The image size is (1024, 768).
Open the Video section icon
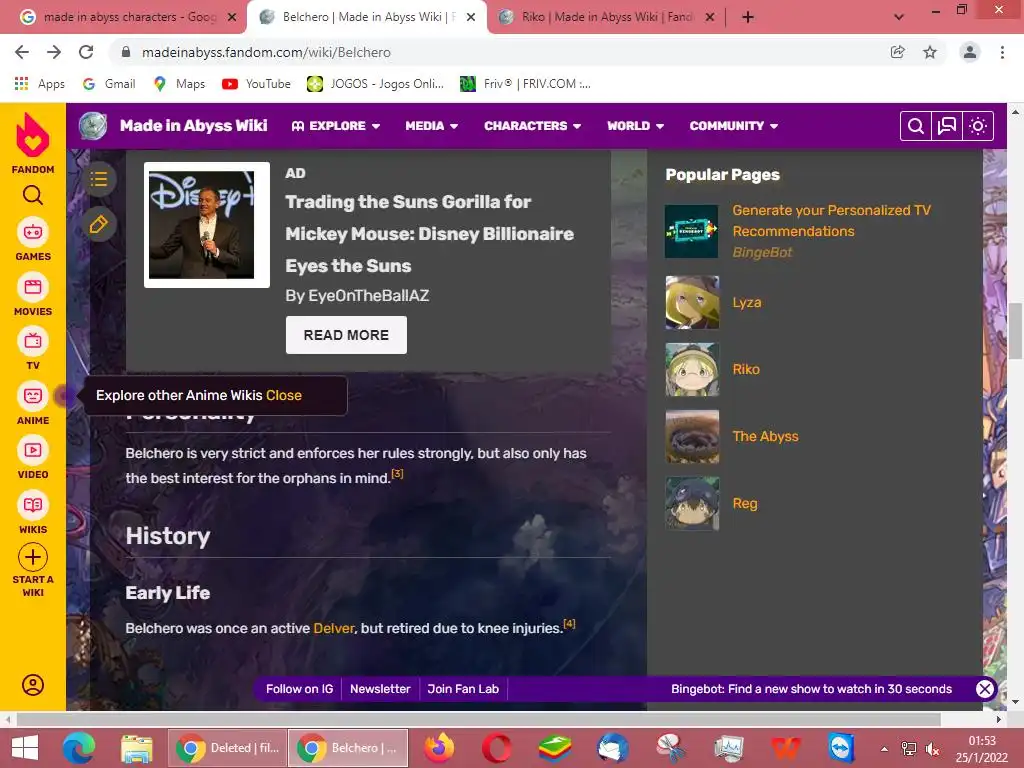click(x=33, y=450)
